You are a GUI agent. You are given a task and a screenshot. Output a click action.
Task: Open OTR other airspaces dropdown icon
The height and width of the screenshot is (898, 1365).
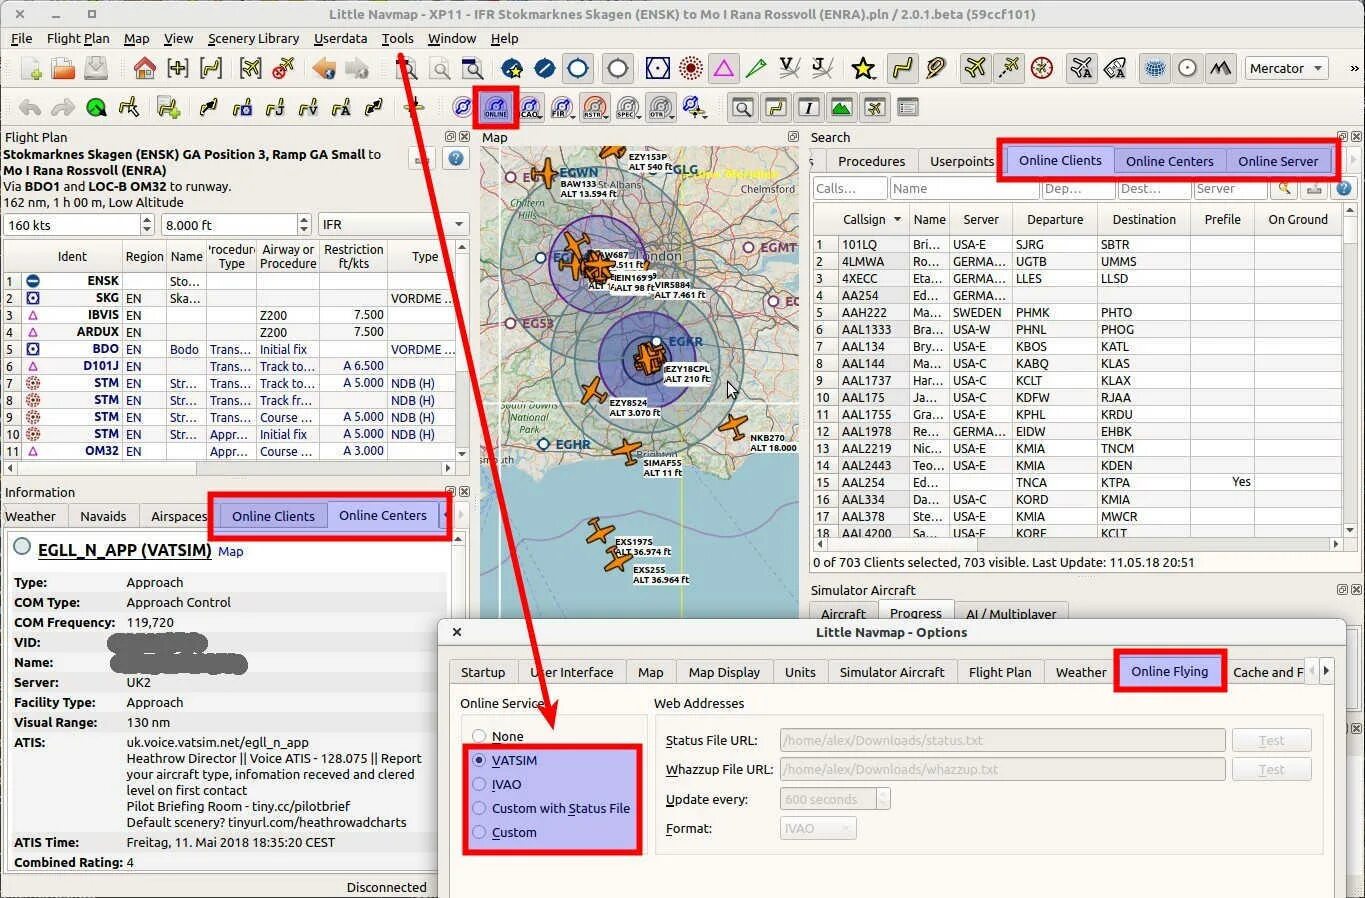[661, 107]
